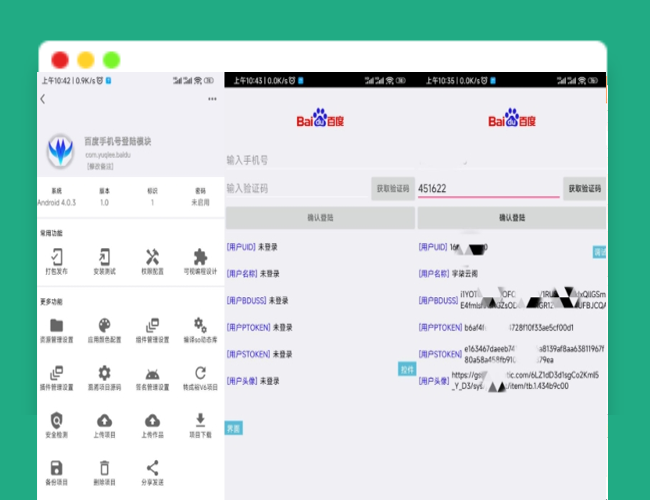
Task: Tap the cyan 界面 floating tag
Action: pyautogui.click(x=234, y=428)
